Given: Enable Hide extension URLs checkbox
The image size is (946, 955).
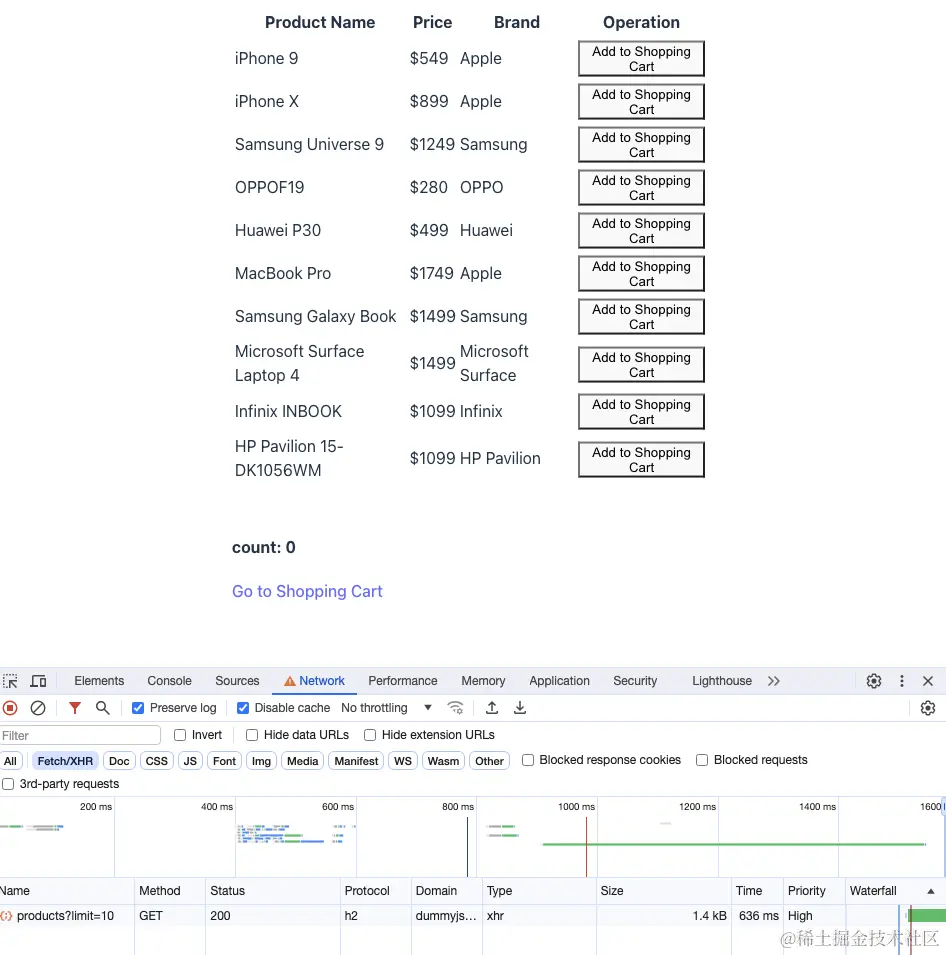Looking at the screenshot, I should [370, 735].
